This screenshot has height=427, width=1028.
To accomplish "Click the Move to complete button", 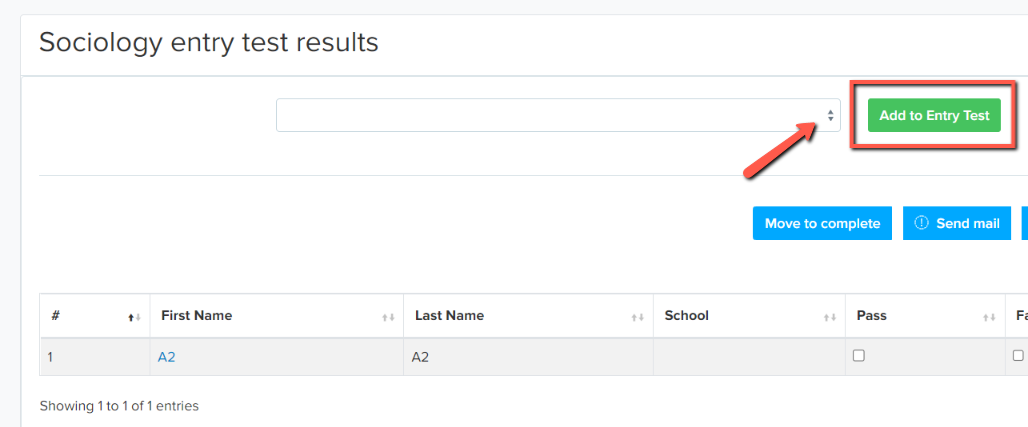I will [822, 223].
